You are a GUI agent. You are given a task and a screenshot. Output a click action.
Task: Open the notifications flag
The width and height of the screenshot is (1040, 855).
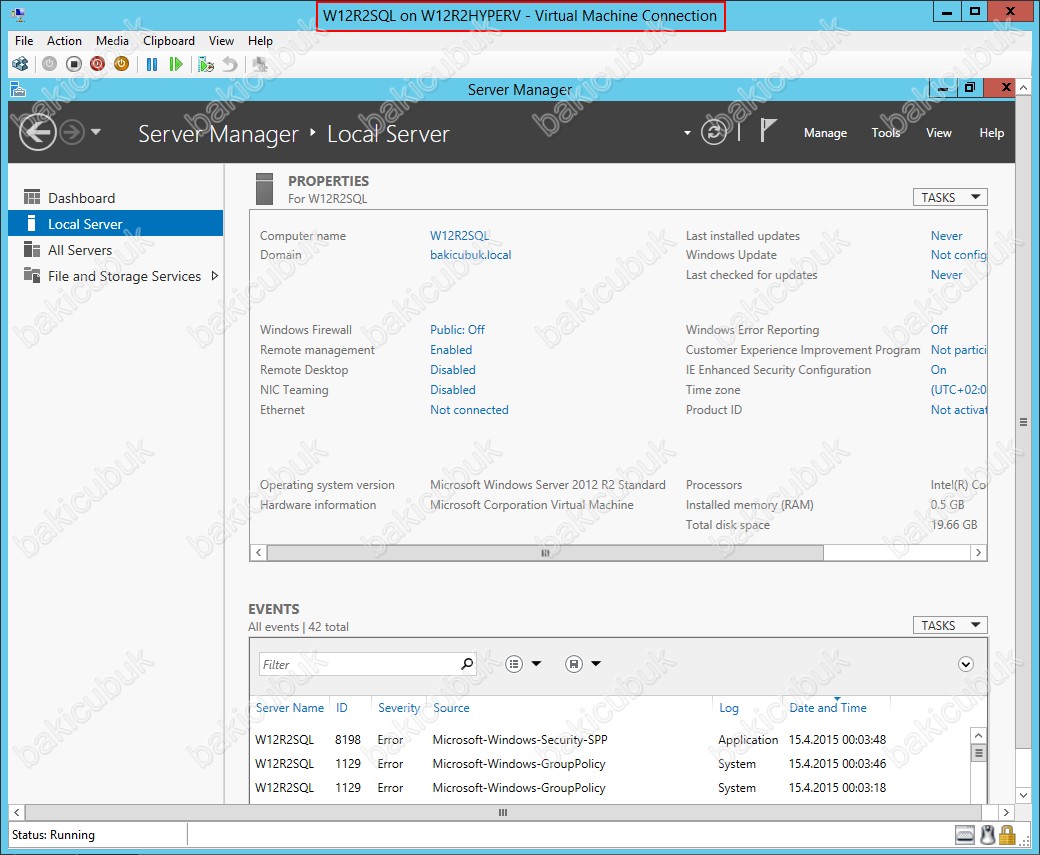click(x=767, y=130)
